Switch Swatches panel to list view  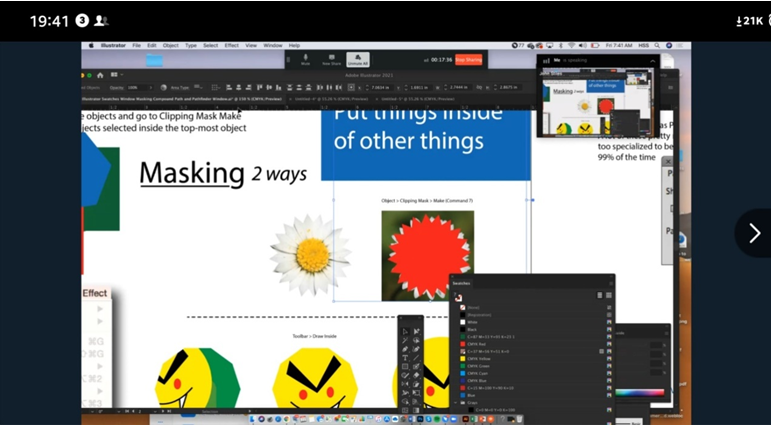coord(598,295)
